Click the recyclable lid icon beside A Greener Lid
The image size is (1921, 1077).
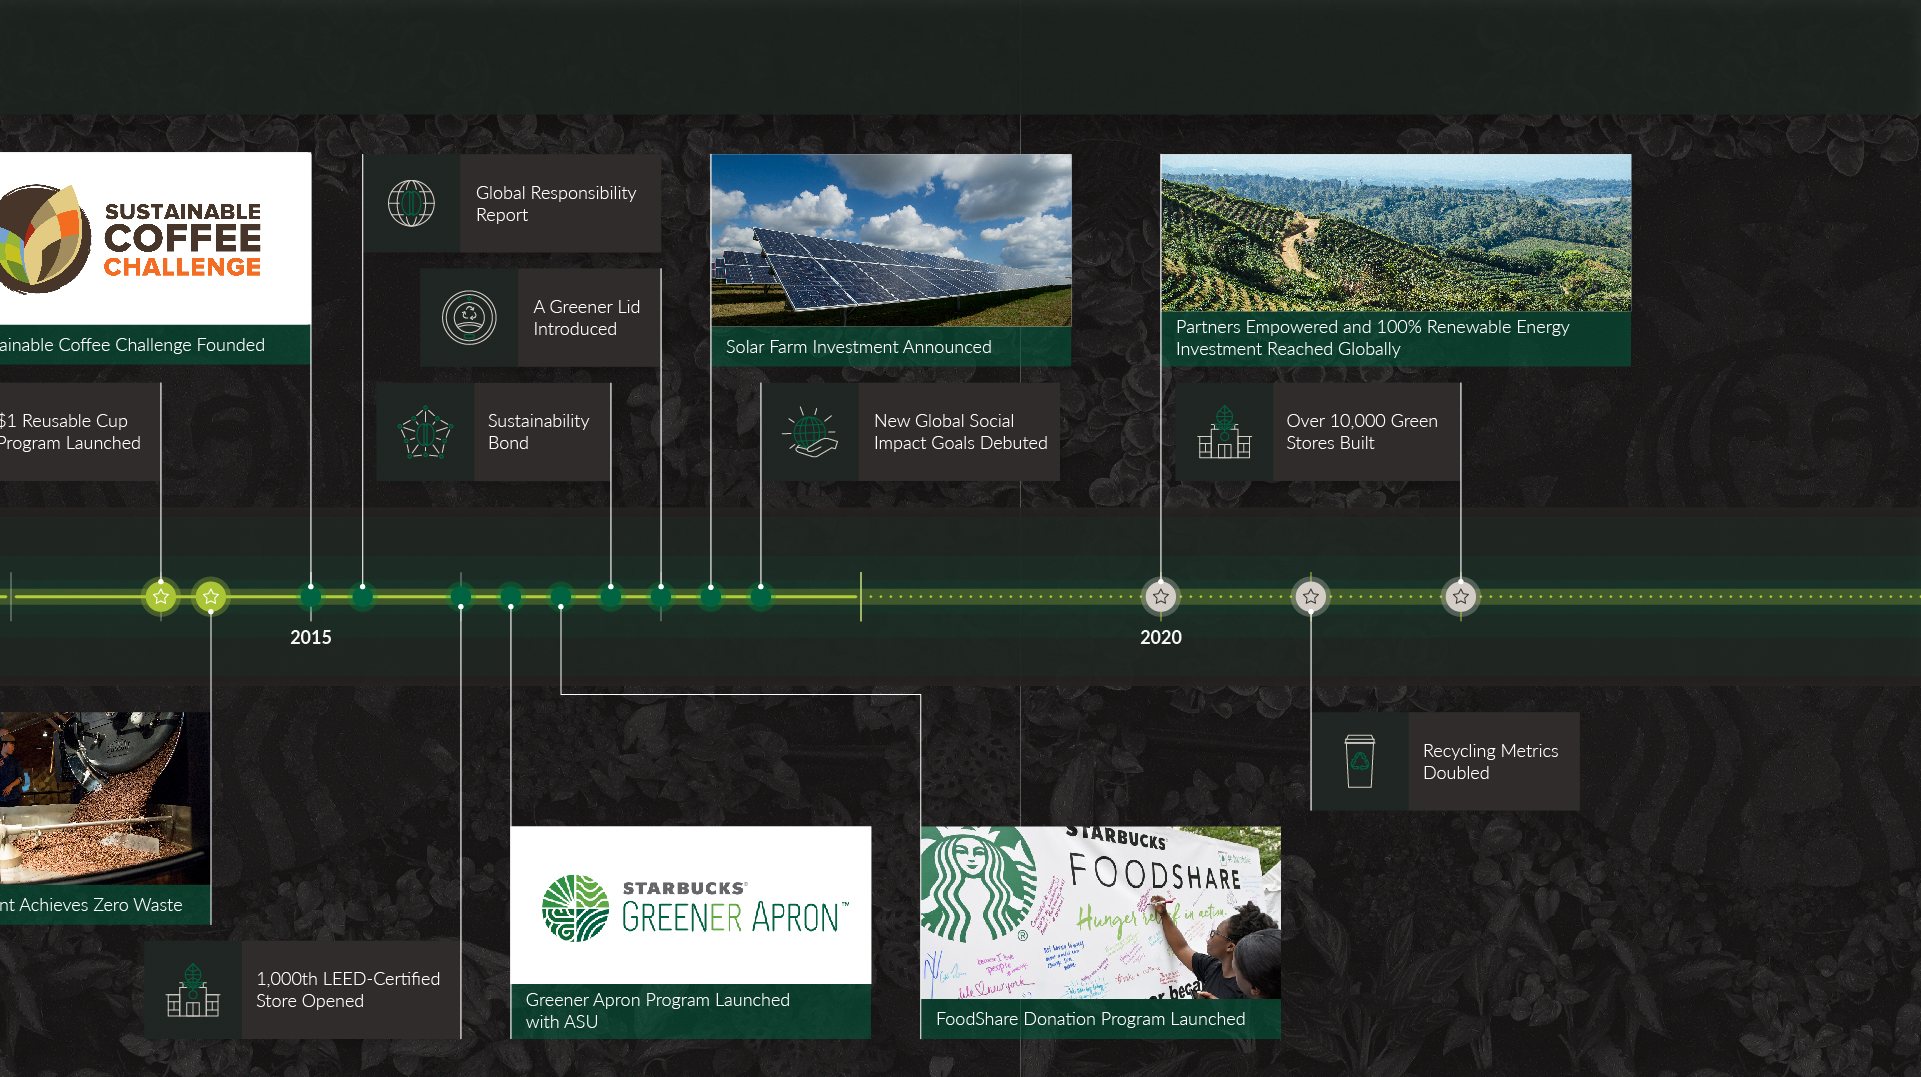point(469,317)
